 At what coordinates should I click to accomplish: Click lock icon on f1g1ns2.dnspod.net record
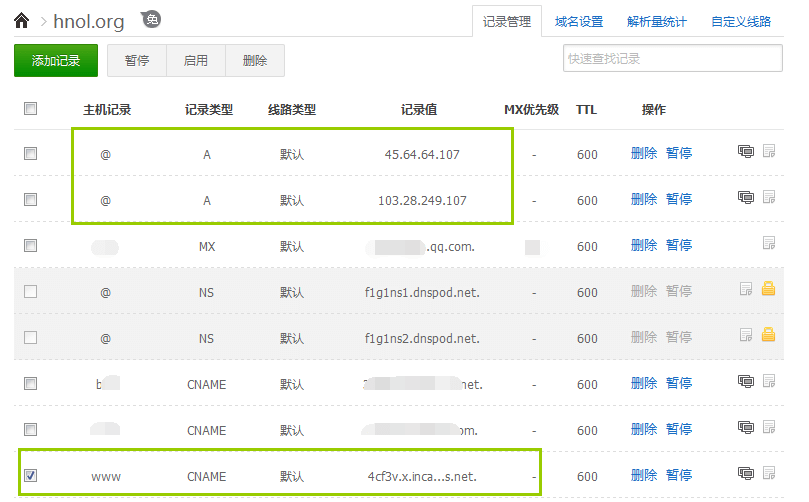tap(768, 334)
